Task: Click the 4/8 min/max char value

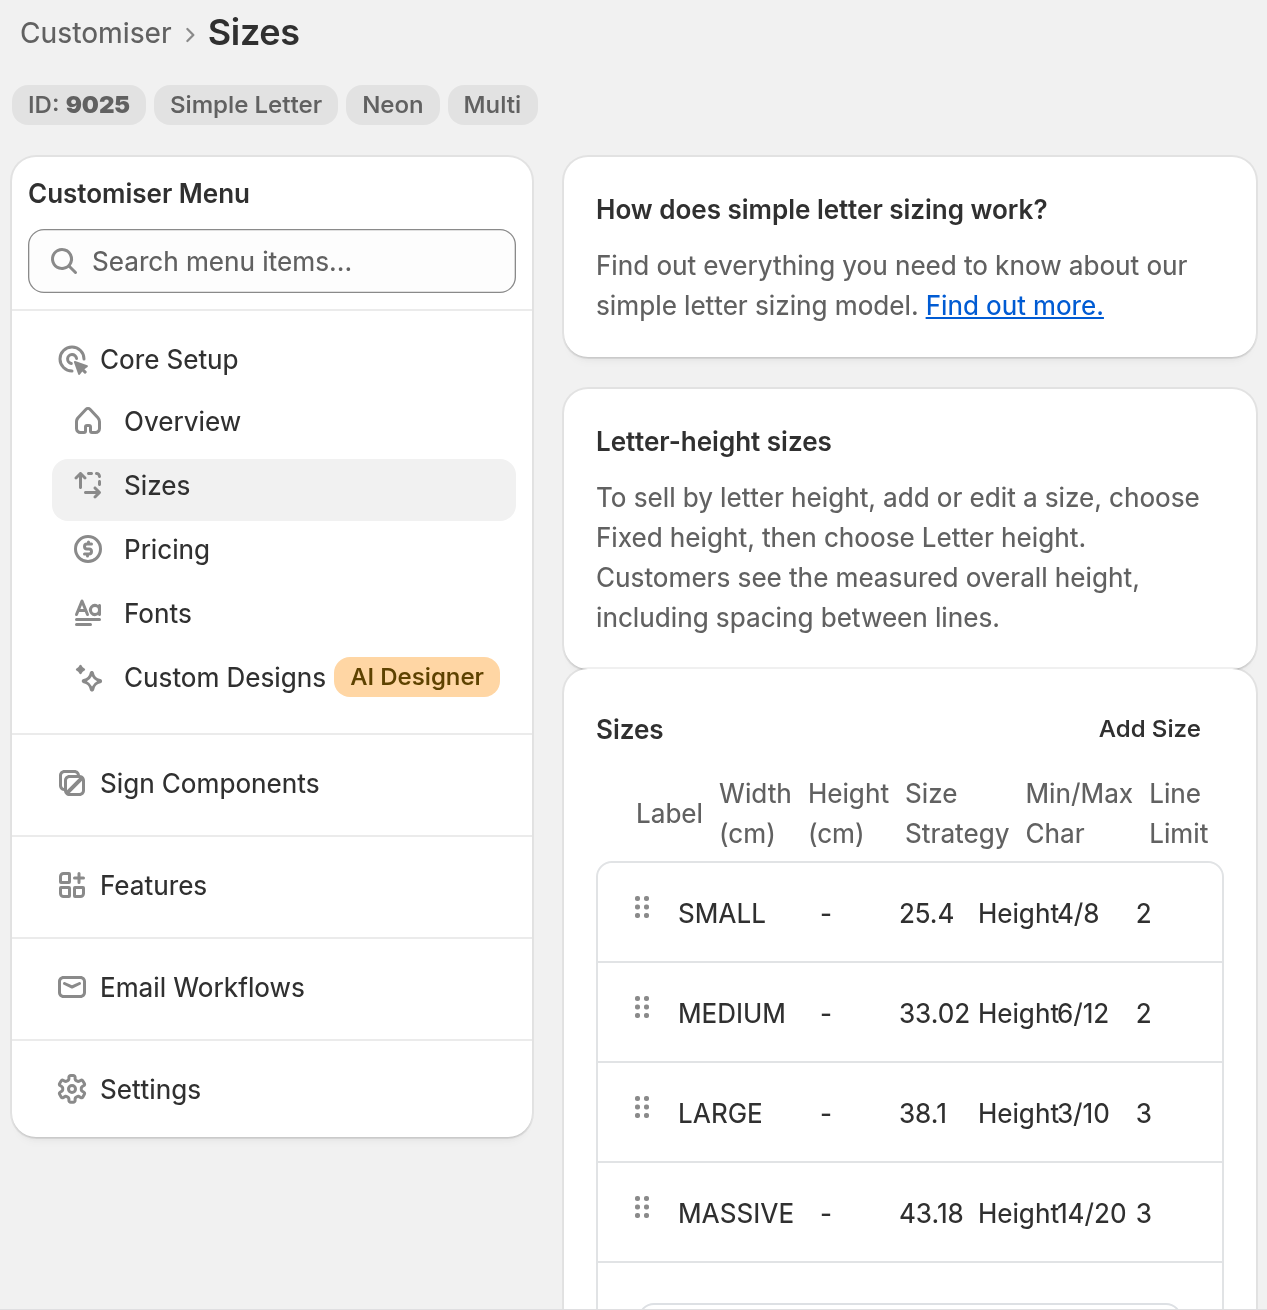Action: click(x=1079, y=913)
